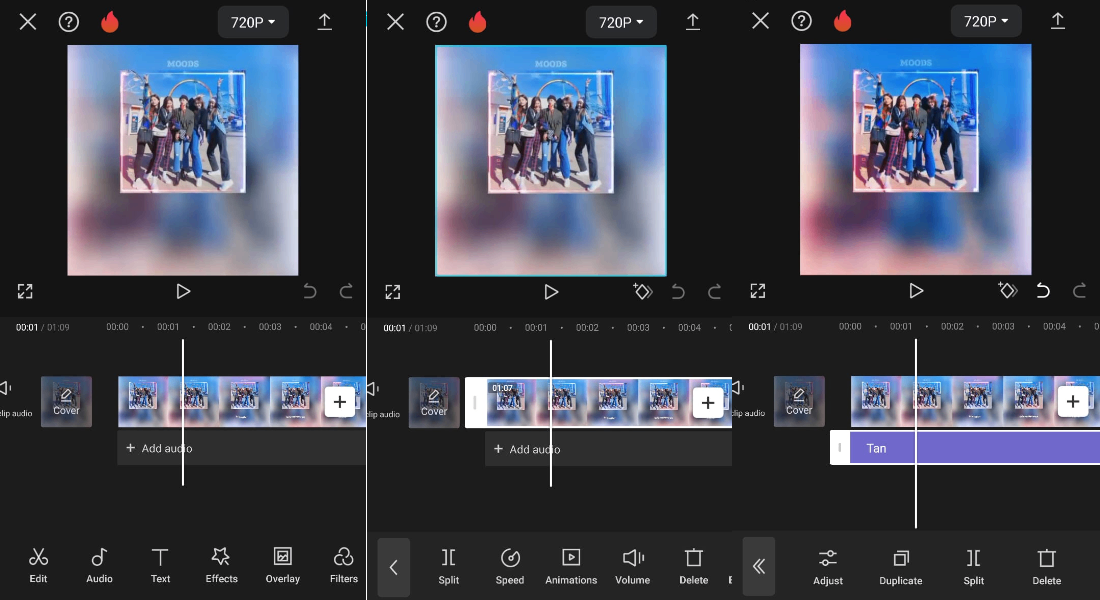The width and height of the screenshot is (1100, 600).
Task: Add clip with plus button in middle panel
Action: pyautogui.click(x=708, y=403)
